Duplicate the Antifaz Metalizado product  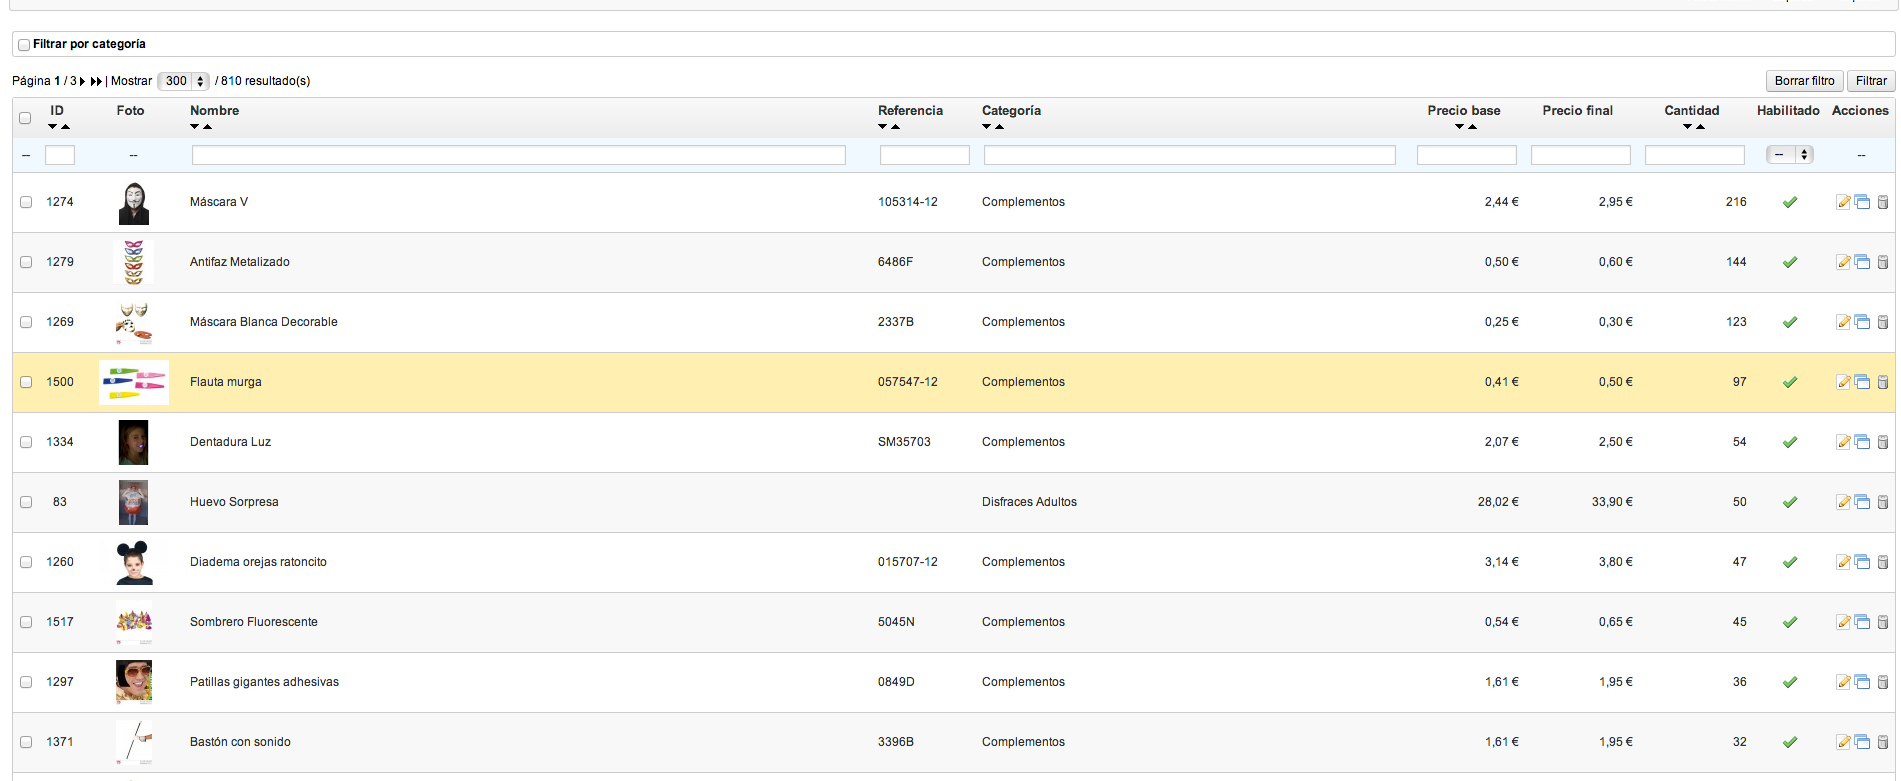1862,262
